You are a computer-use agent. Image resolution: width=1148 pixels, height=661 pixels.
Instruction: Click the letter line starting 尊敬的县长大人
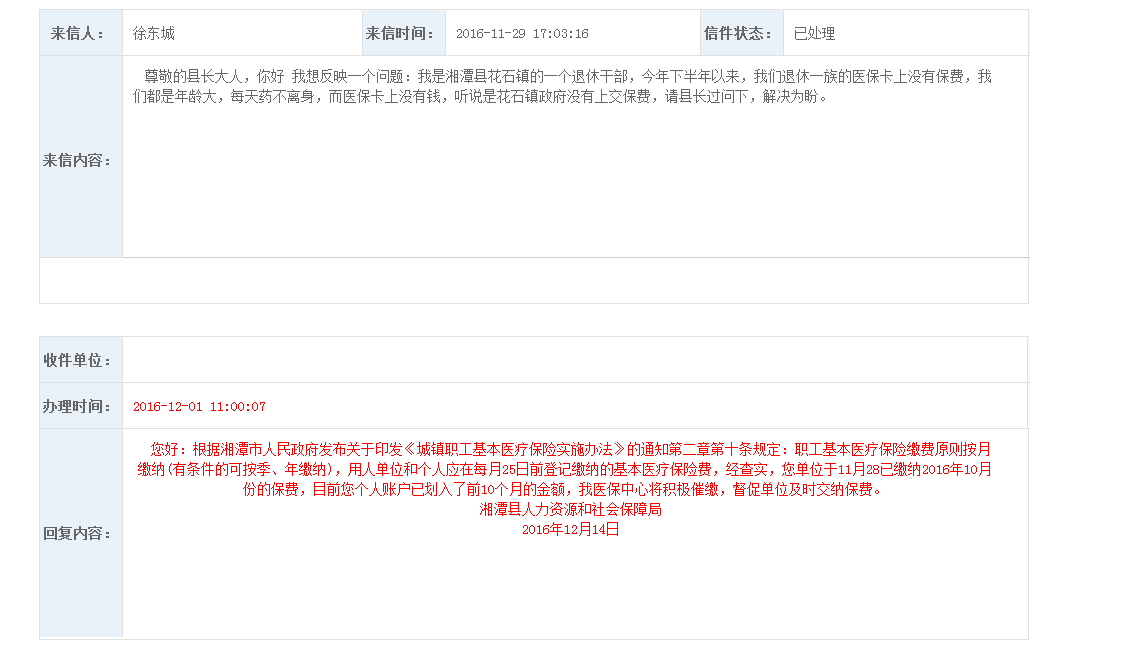pos(567,77)
